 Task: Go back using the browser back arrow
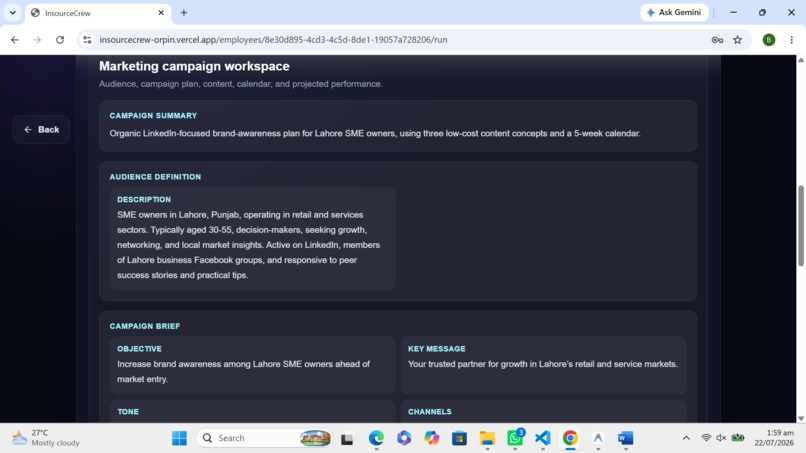(x=15, y=40)
